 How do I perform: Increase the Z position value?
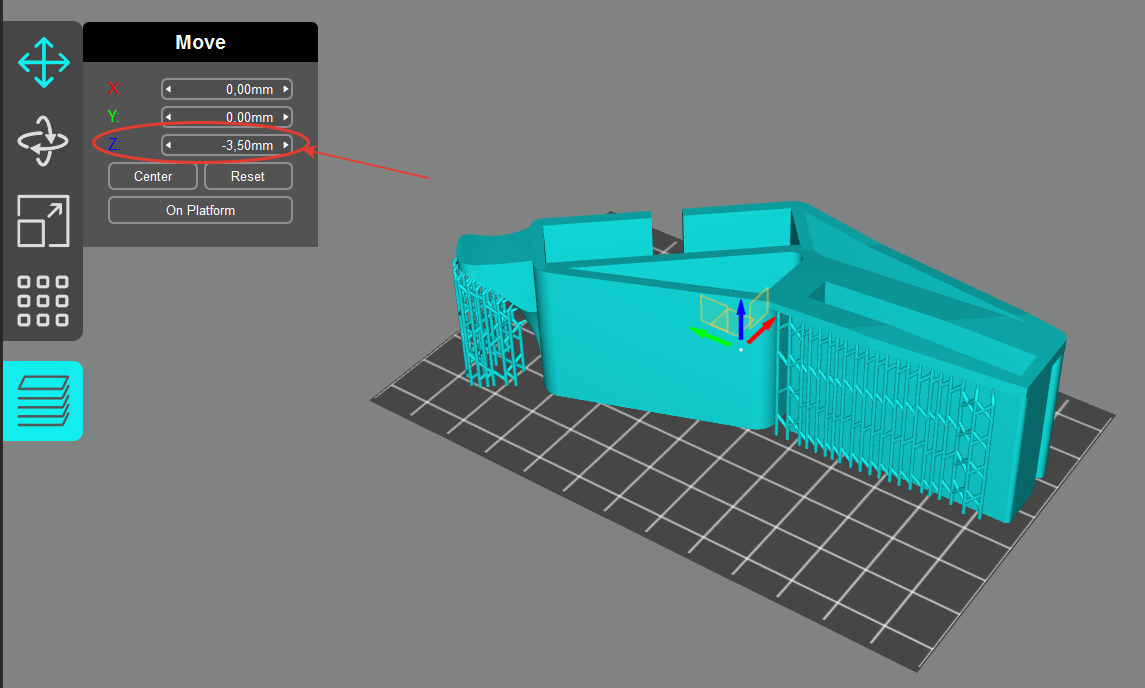[286, 145]
